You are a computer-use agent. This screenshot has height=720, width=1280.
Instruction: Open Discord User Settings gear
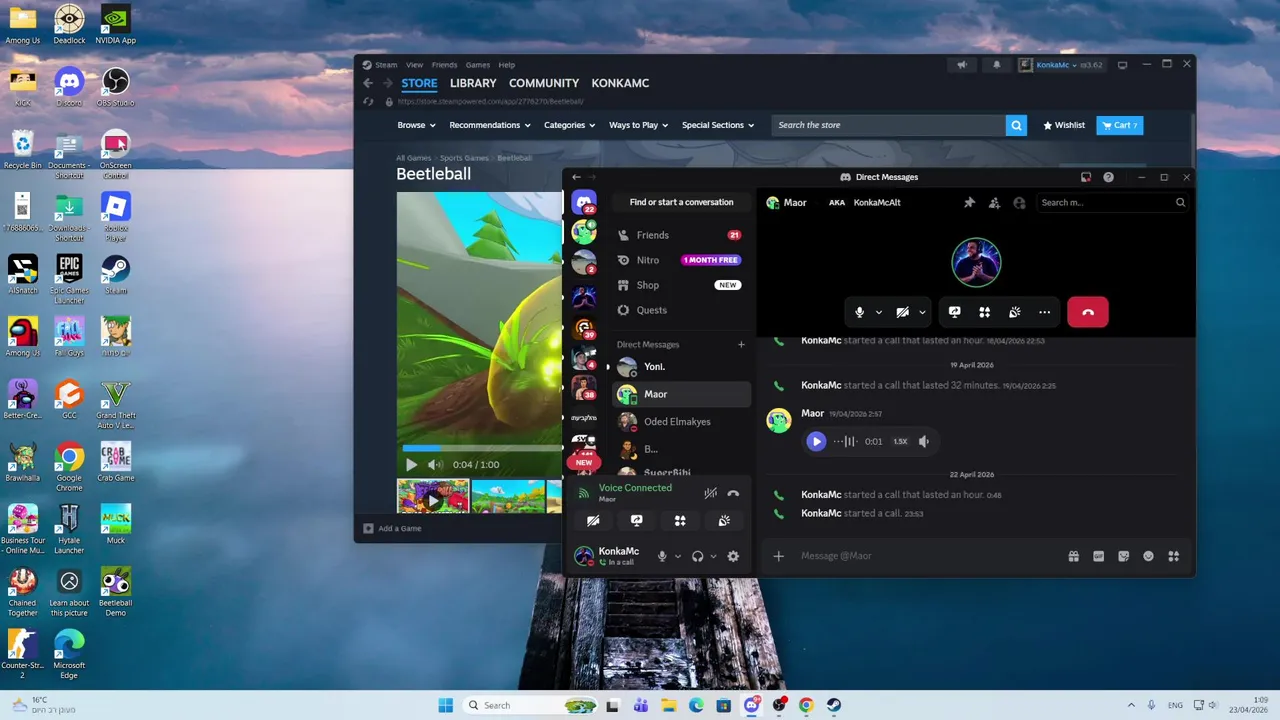(733, 556)
